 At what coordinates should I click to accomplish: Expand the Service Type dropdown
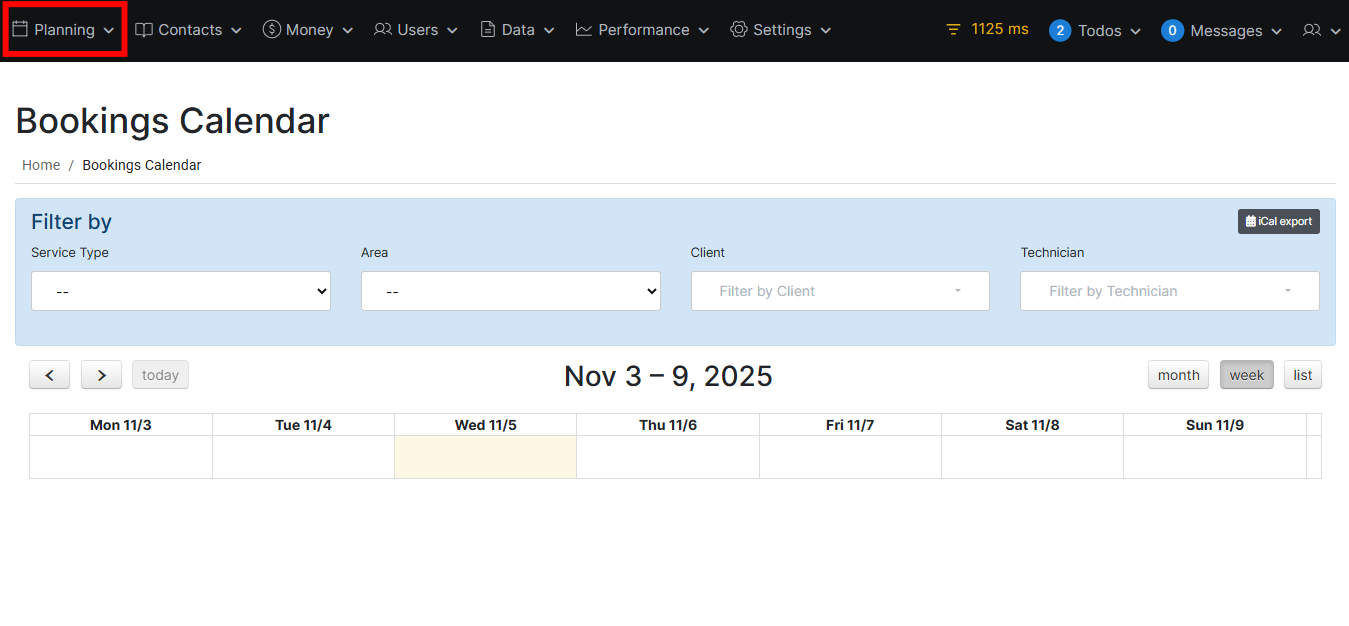[181, 291]
